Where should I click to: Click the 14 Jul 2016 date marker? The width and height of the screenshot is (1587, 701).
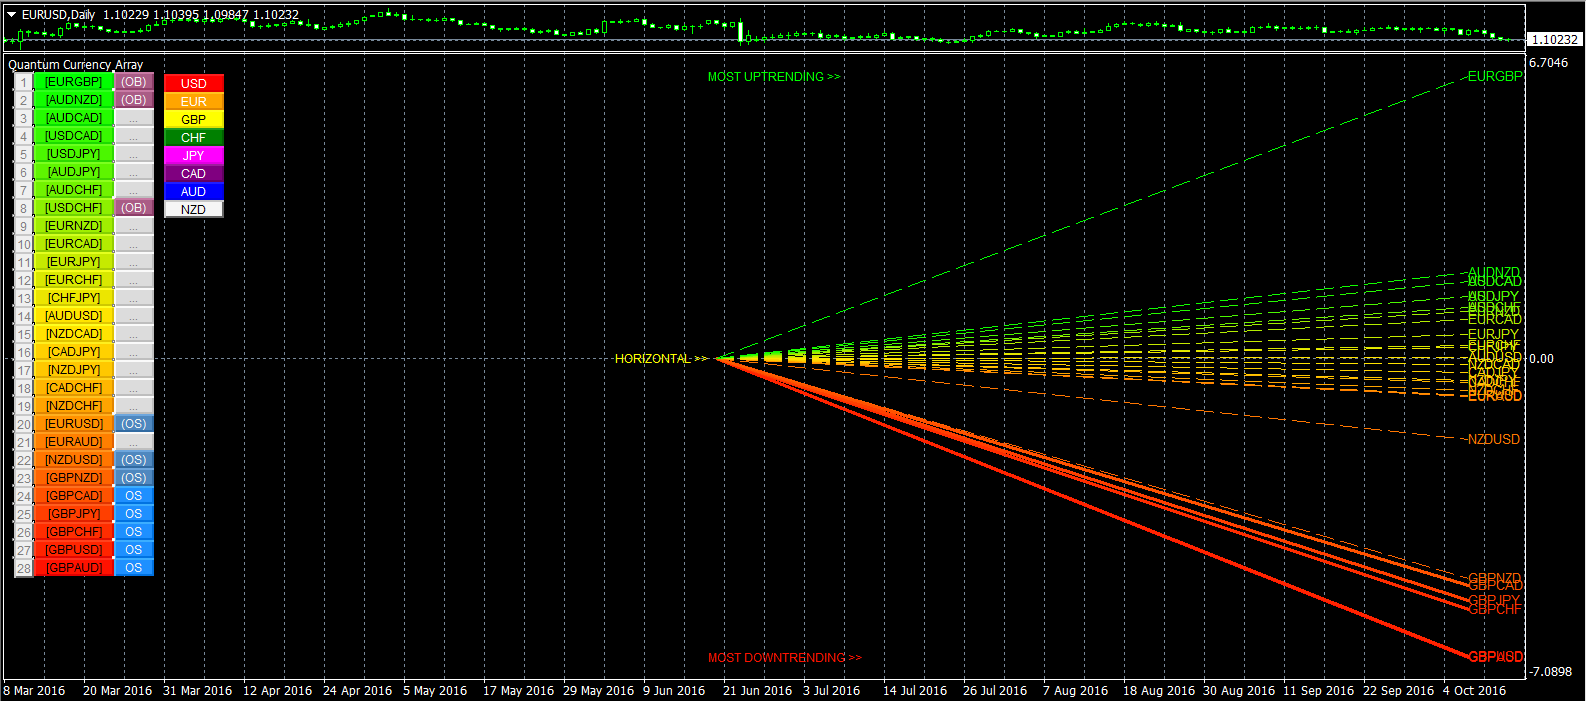tap(914, 690)
